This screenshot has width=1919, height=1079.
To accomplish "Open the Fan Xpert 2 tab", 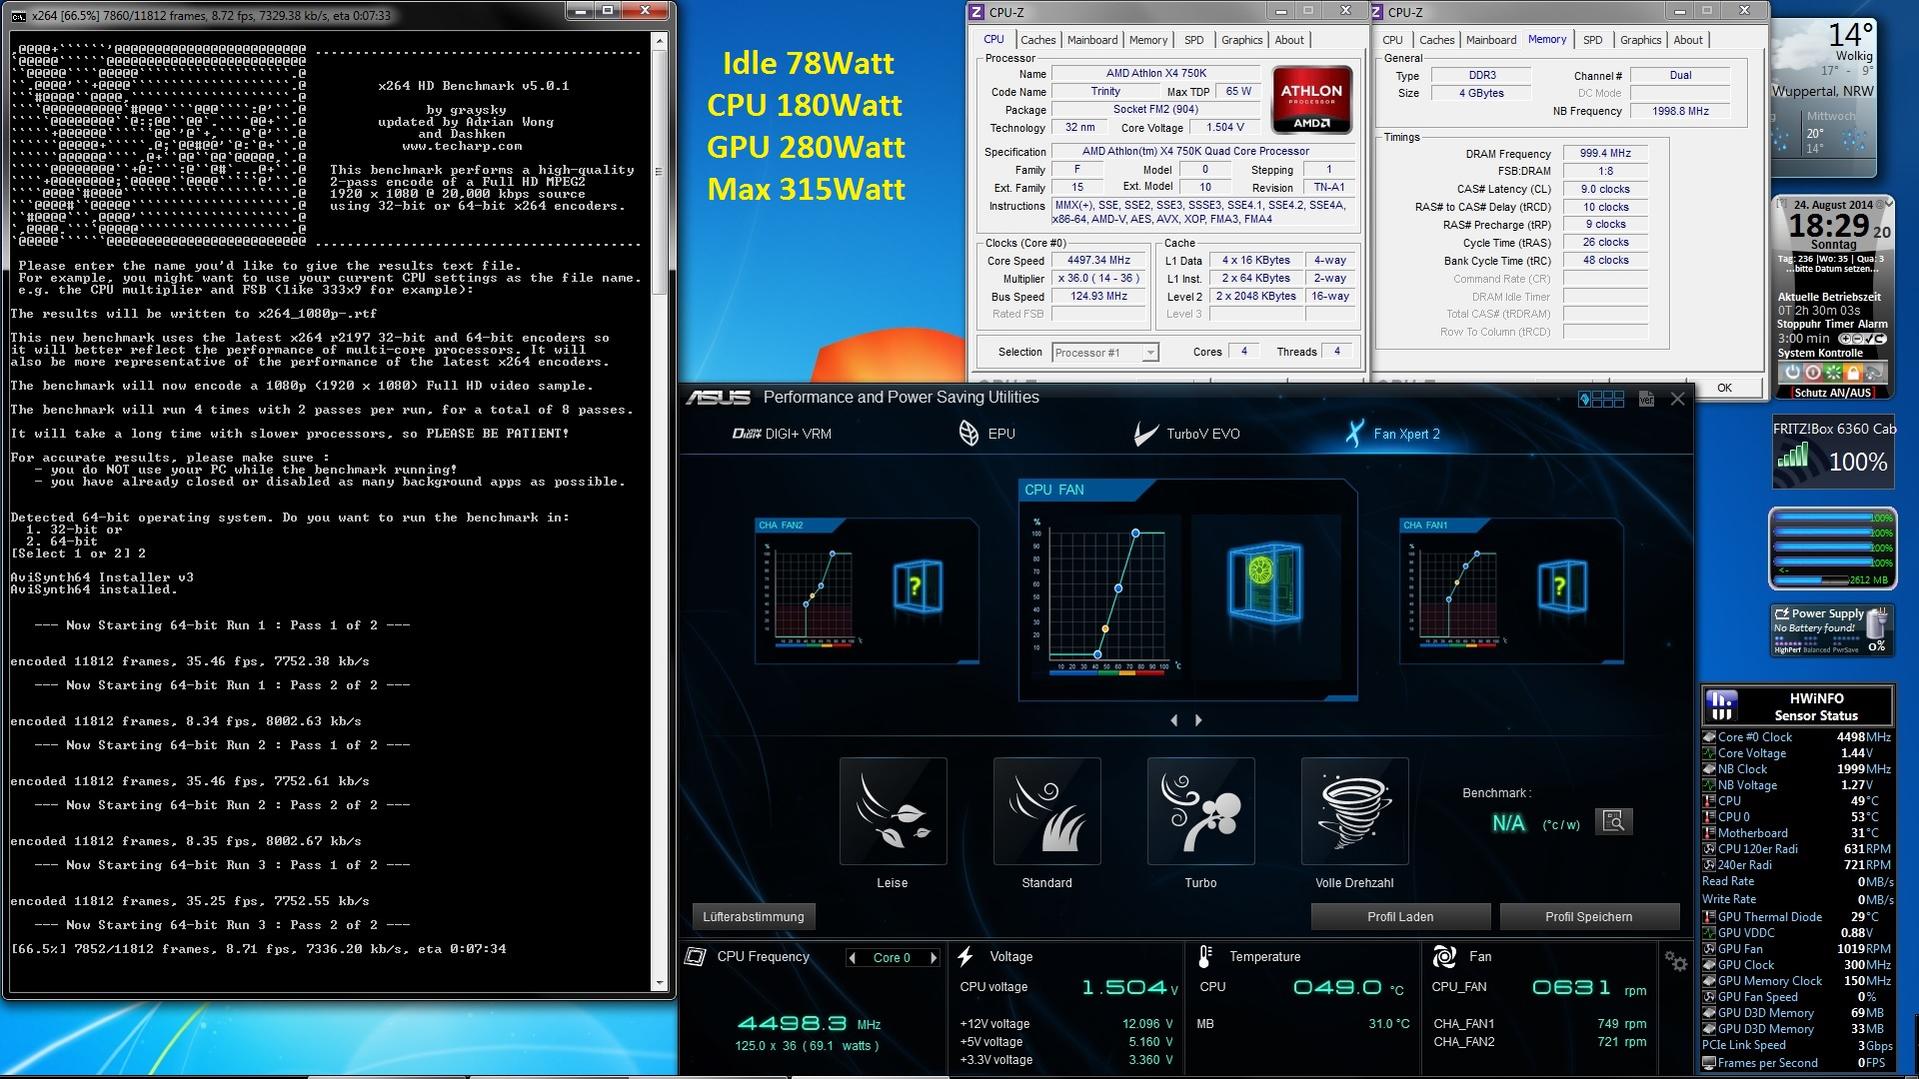I will coord(1392,434).
